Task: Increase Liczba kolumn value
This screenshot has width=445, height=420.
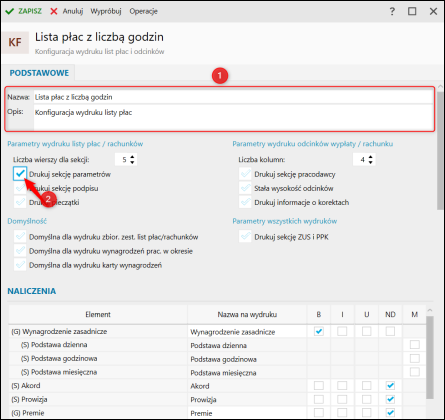Action: tap(371, 157)
